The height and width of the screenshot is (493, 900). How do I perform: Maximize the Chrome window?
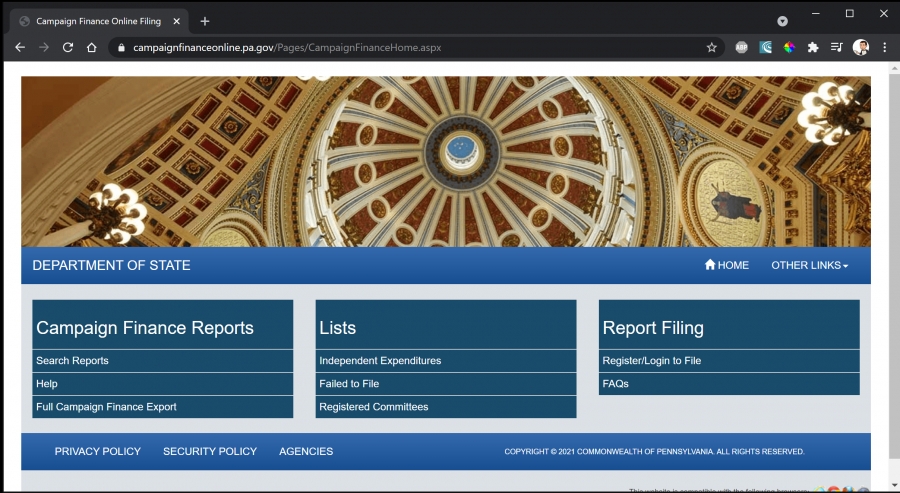pyautogui.click(x=850, y=13)
